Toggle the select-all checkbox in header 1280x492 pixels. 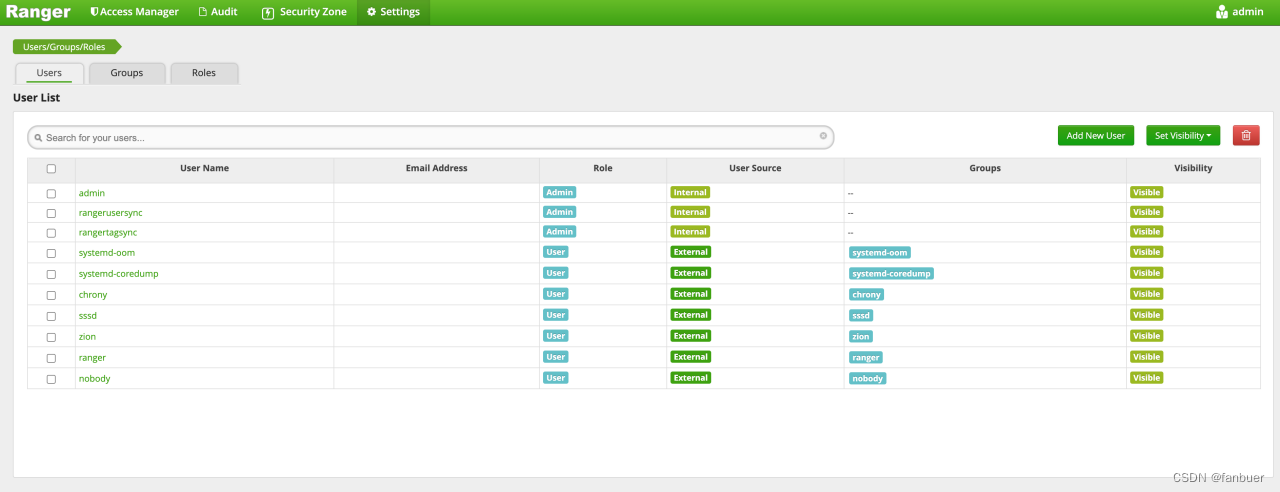(51, 169)
